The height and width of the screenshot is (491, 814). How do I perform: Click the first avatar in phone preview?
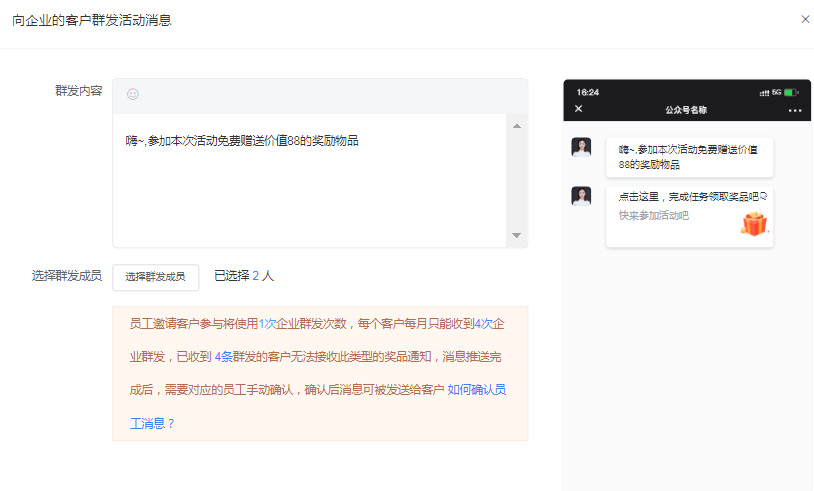581,147
